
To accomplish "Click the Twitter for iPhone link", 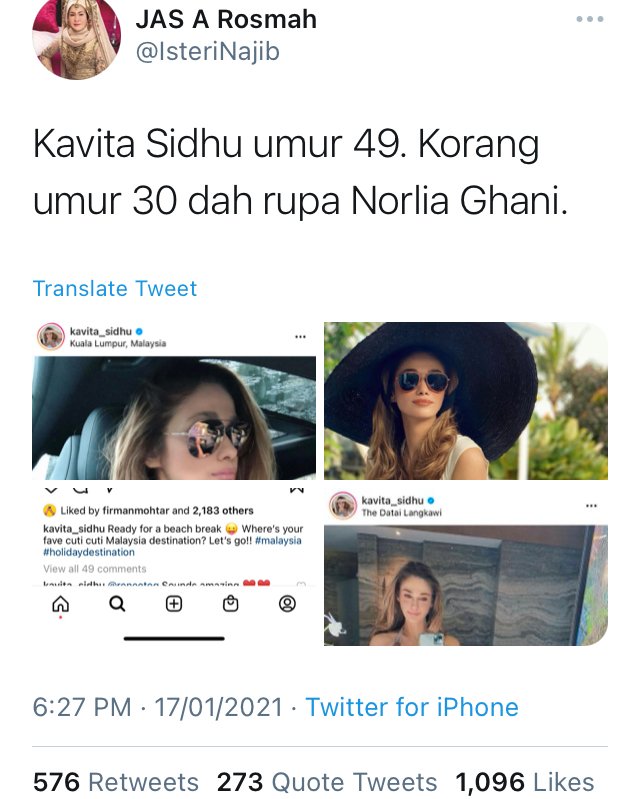I will pos(412,707).
